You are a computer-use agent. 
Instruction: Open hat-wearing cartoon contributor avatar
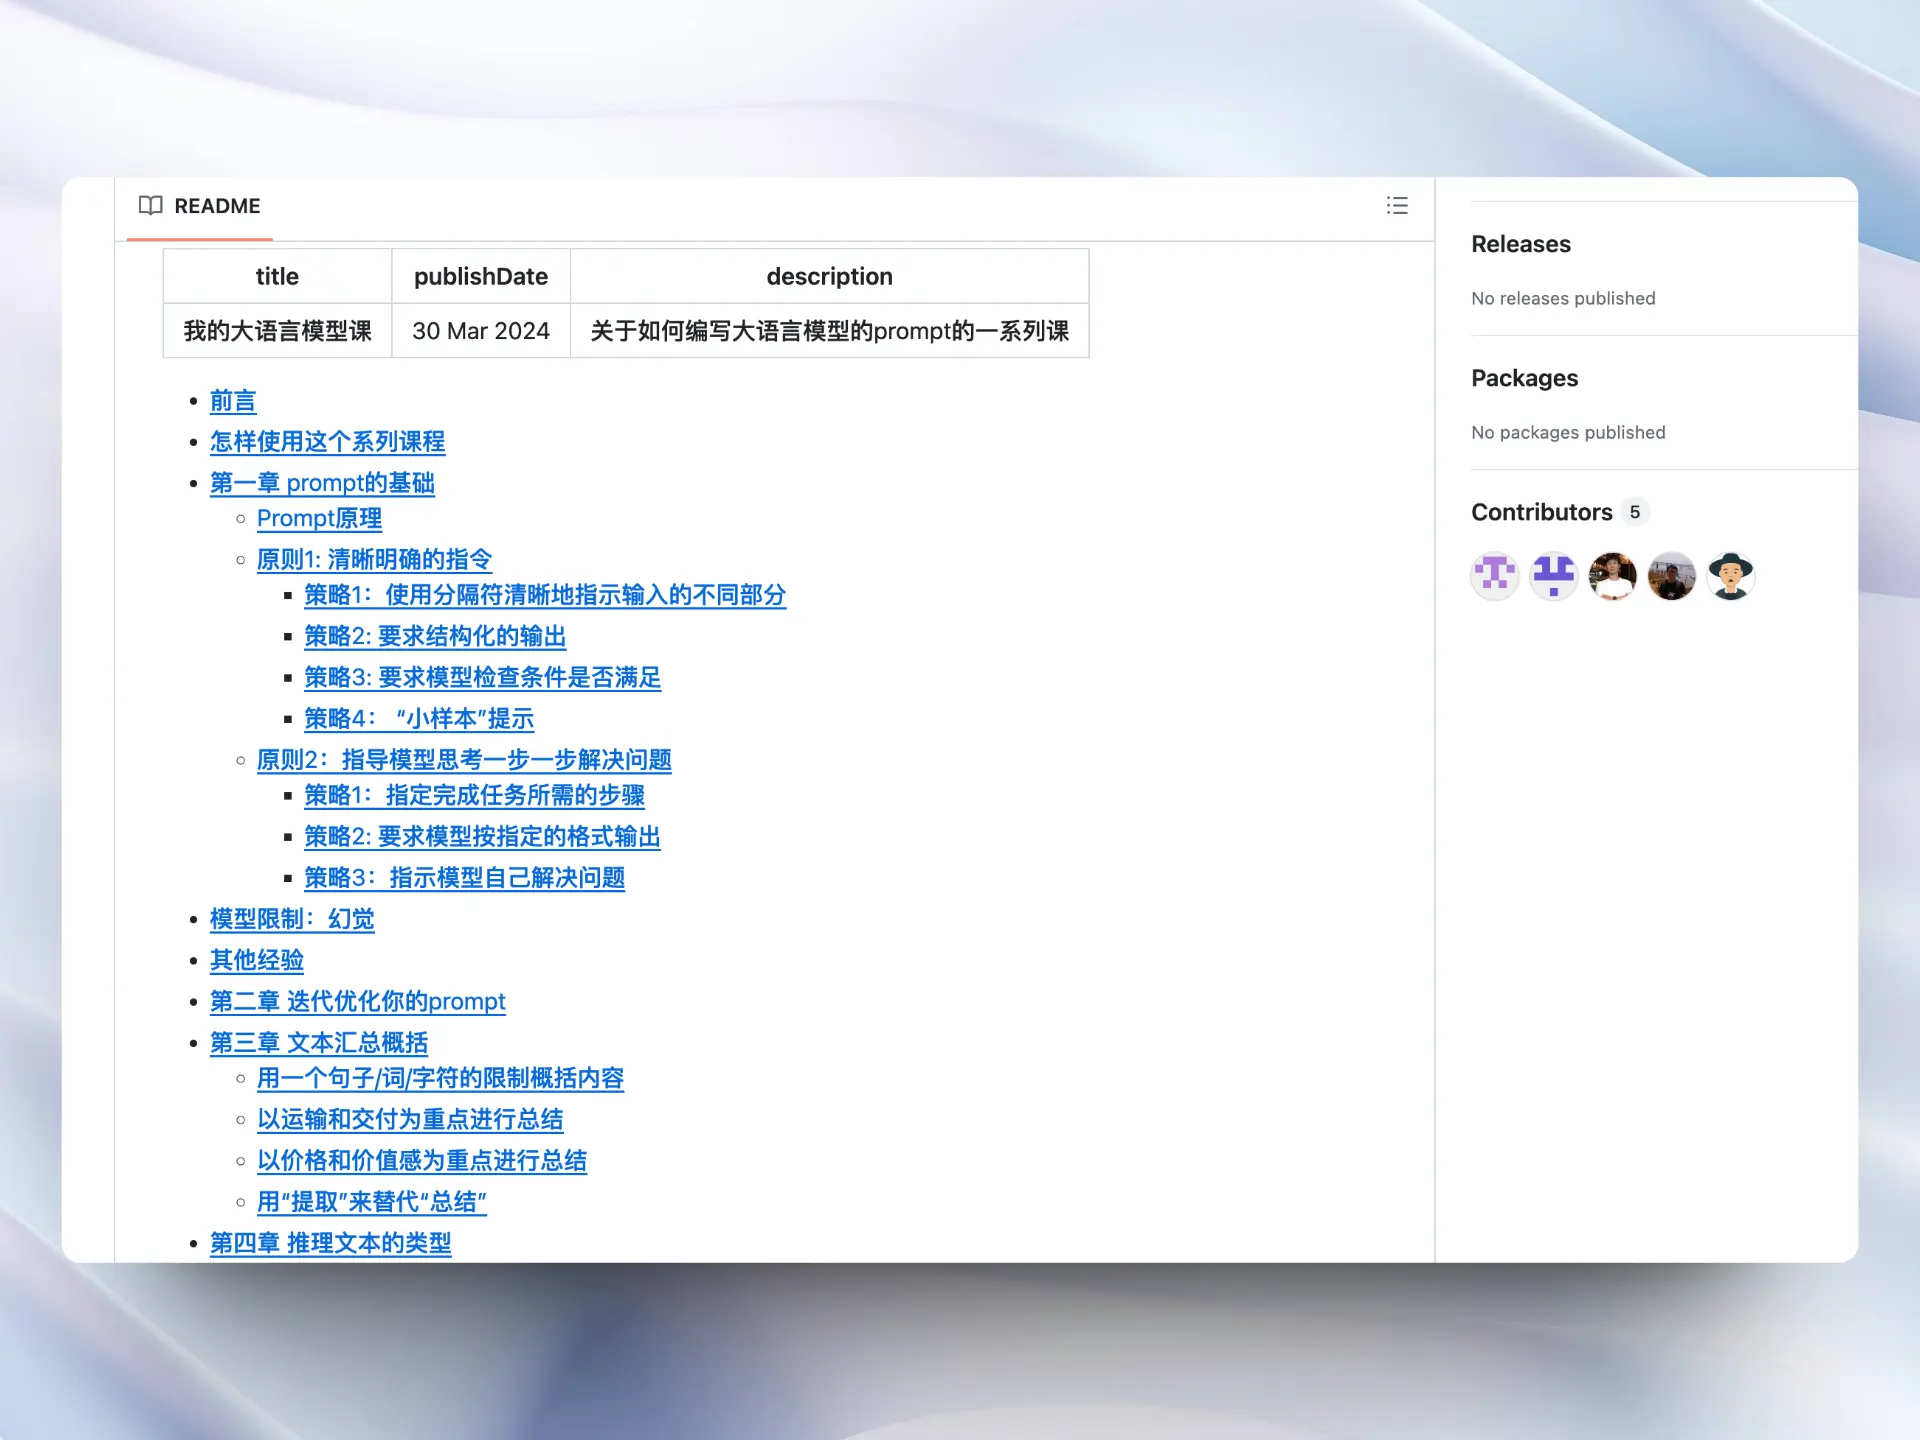coord(1731,576)
